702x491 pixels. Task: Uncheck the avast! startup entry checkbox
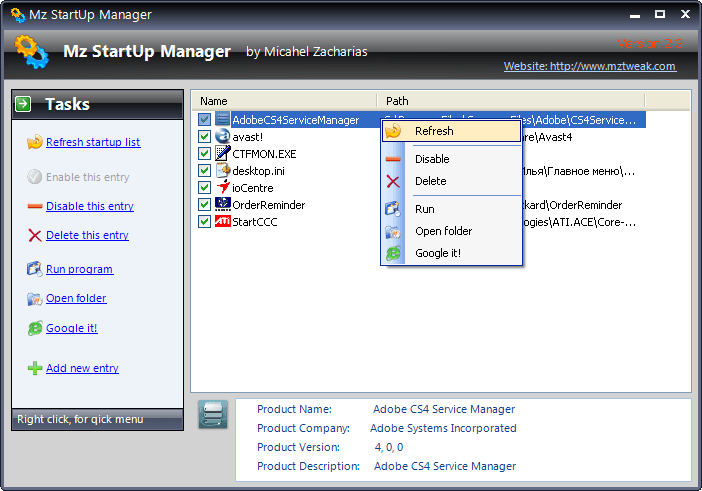click(x=204, y=136)
